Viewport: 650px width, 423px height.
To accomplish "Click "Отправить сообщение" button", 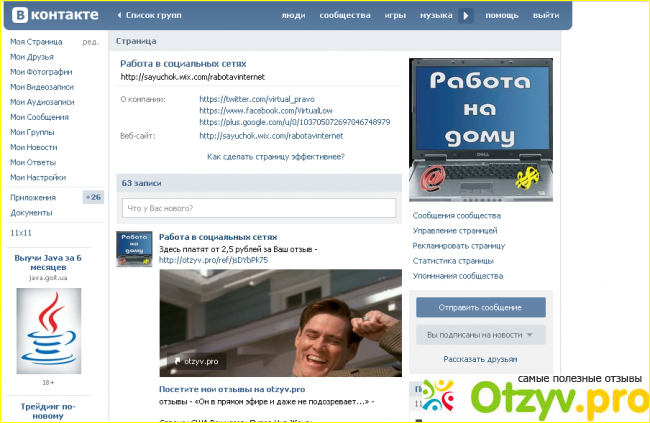I will coord(479,307).
